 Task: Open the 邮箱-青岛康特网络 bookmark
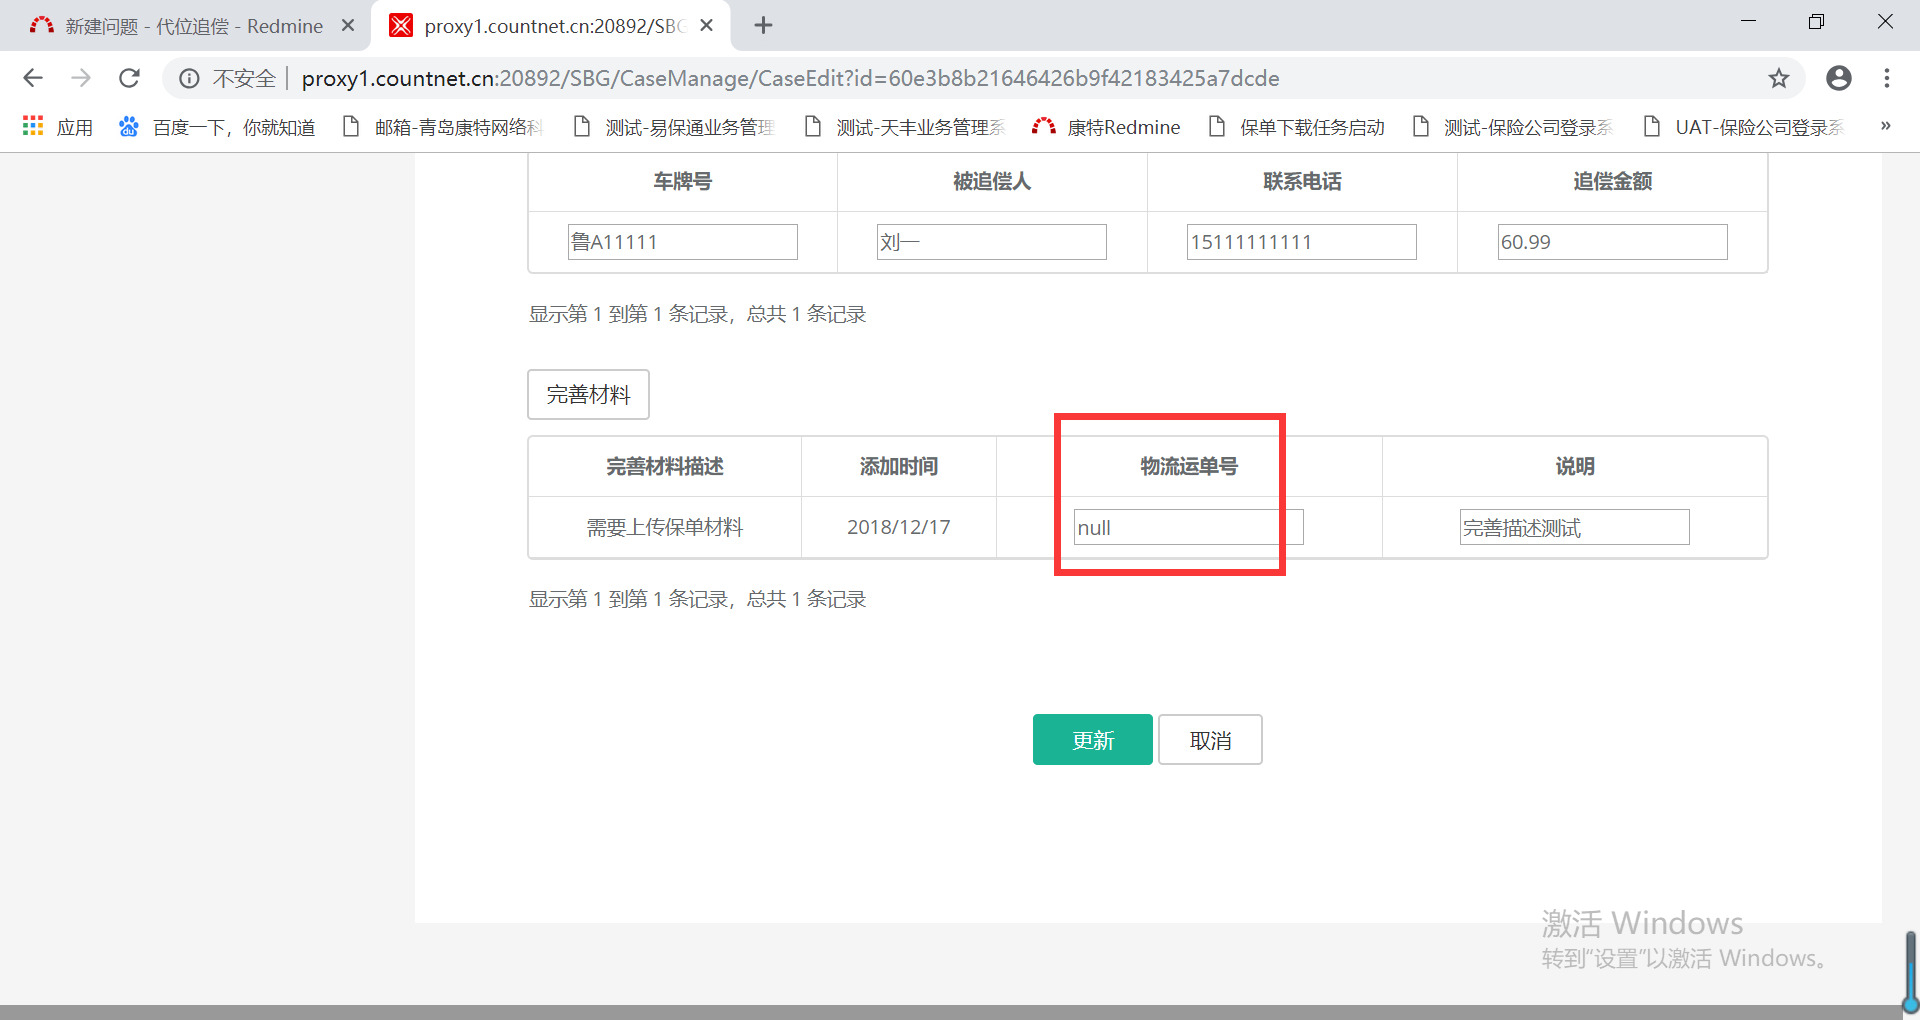(442, 127)
